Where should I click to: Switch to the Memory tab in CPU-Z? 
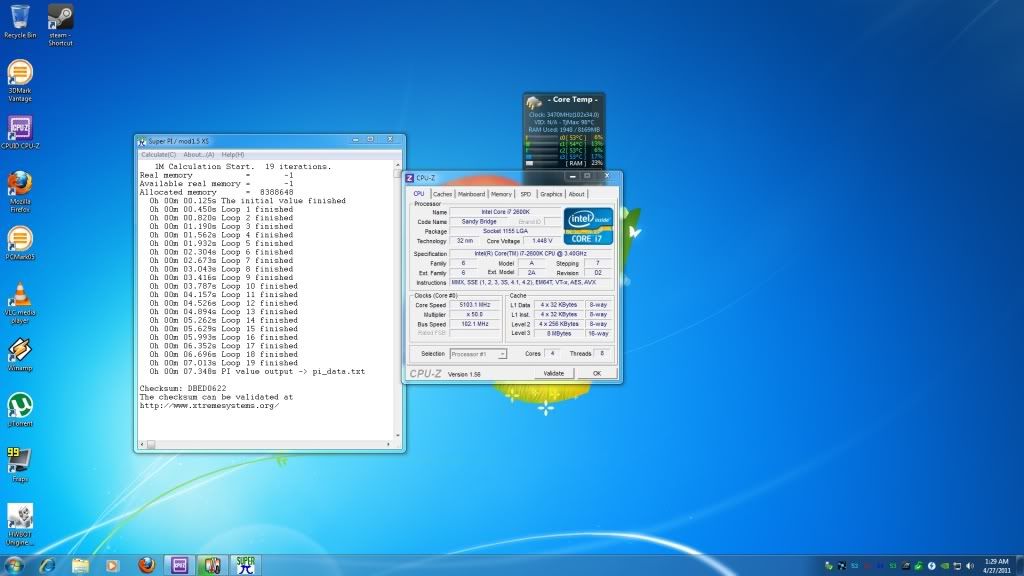pyautogui.click(x=501, y=194)
